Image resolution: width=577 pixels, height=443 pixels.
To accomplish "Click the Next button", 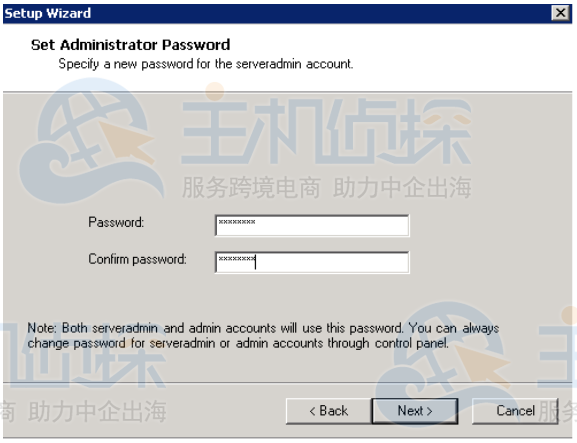I will click(415, 411).
